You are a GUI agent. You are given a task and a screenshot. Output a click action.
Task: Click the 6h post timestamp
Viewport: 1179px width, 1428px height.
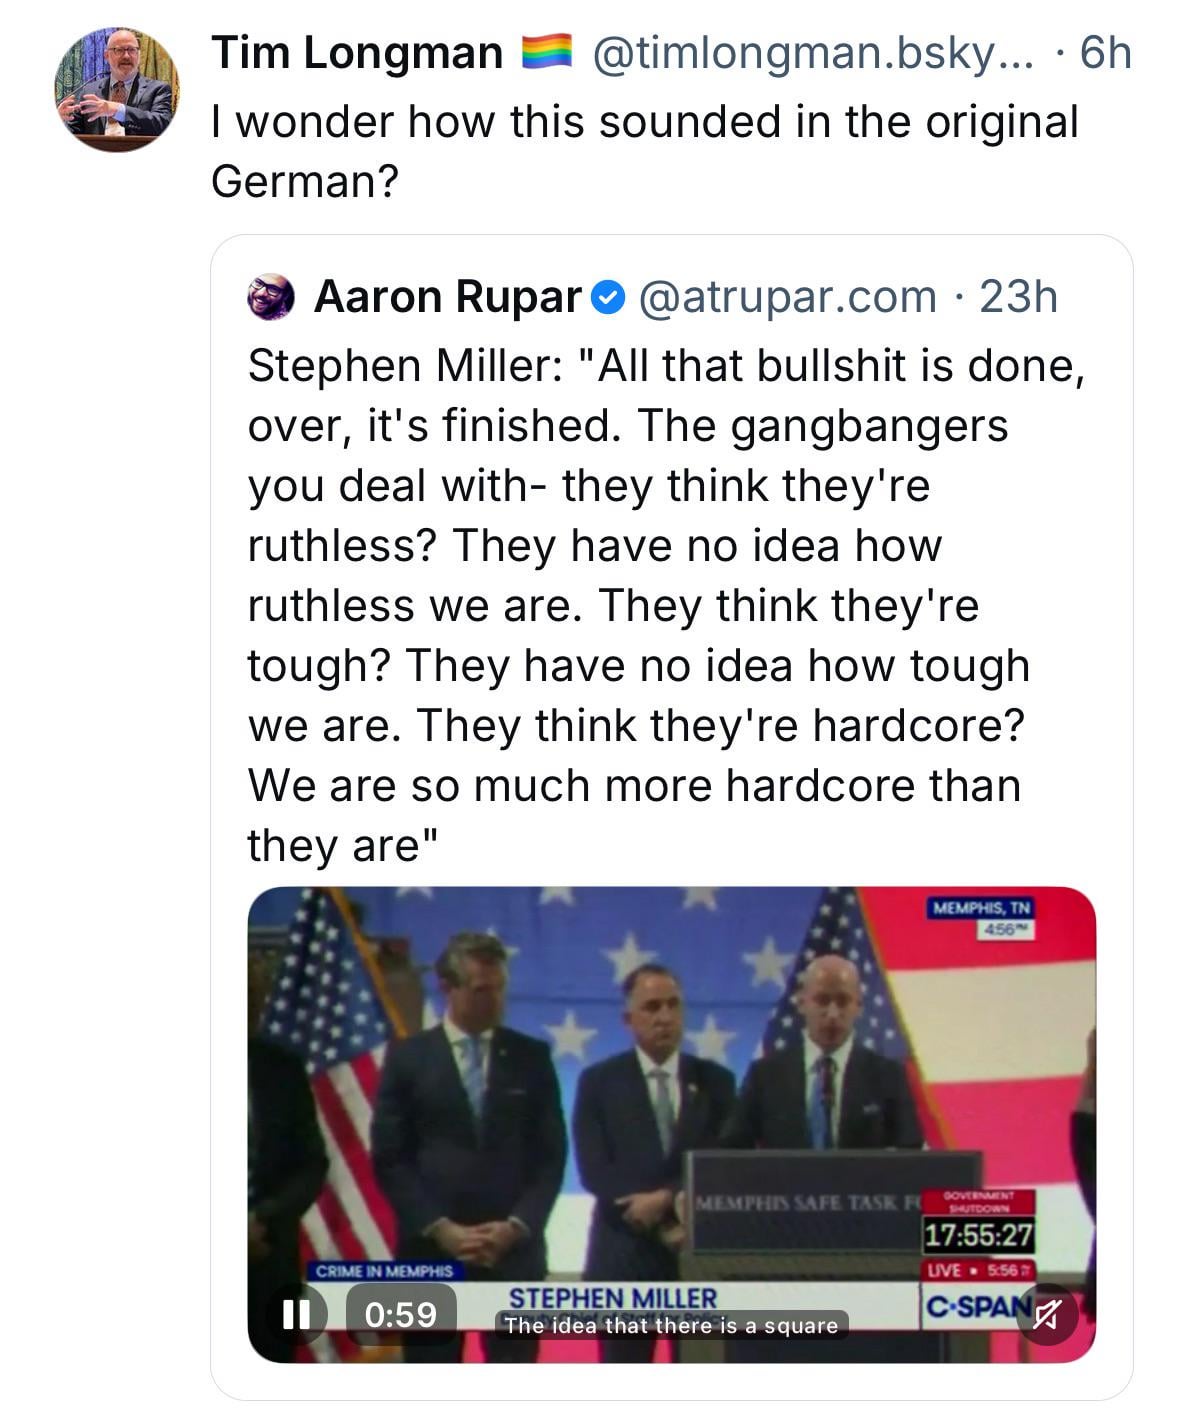tap(1105, 53)
